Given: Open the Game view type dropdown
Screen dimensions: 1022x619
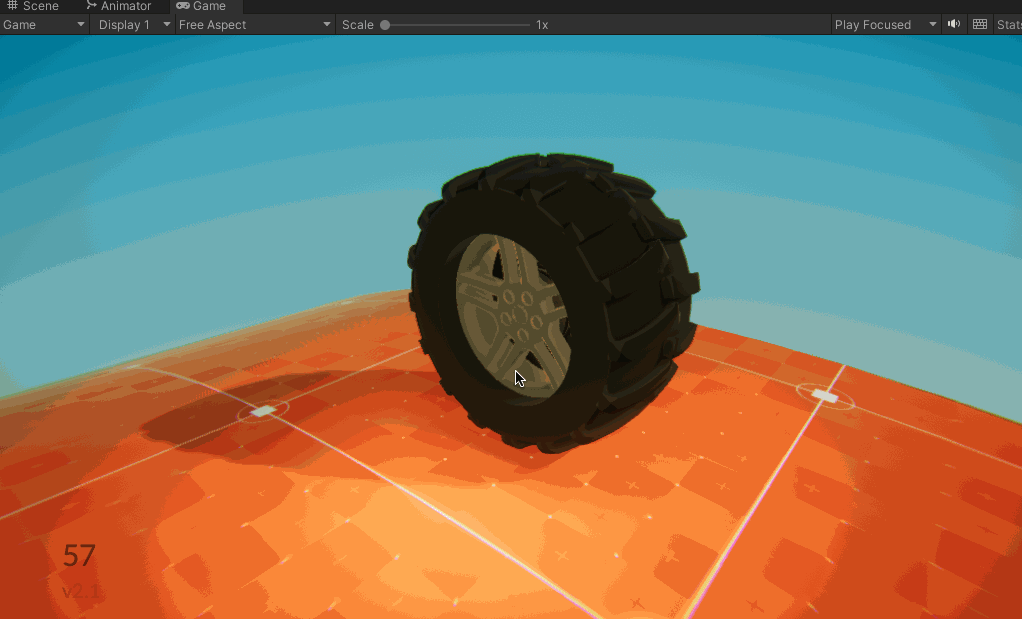Looking at the screenshot, I should (x=44, y=24).
